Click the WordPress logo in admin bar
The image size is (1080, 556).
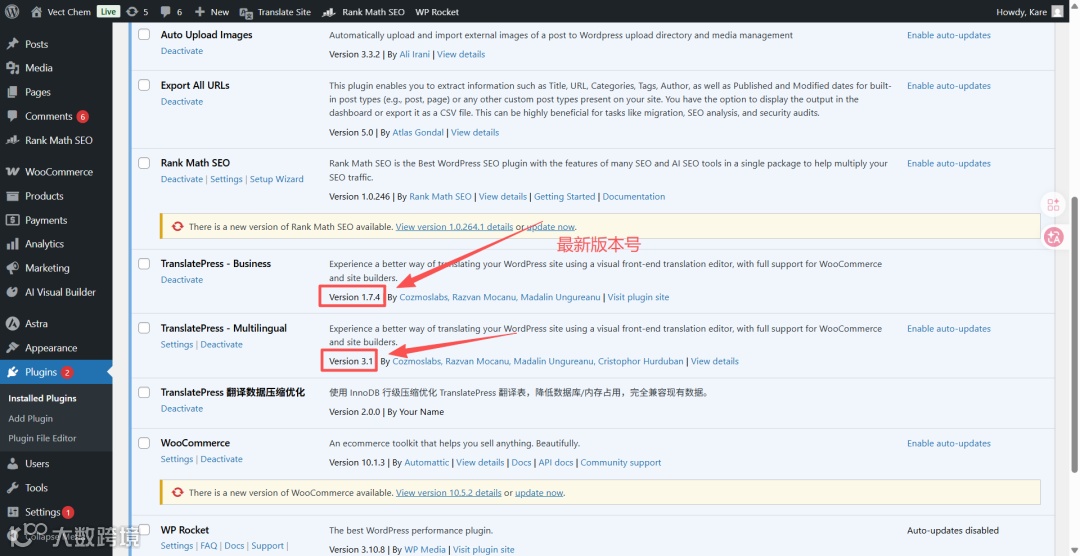coord(12,12)
